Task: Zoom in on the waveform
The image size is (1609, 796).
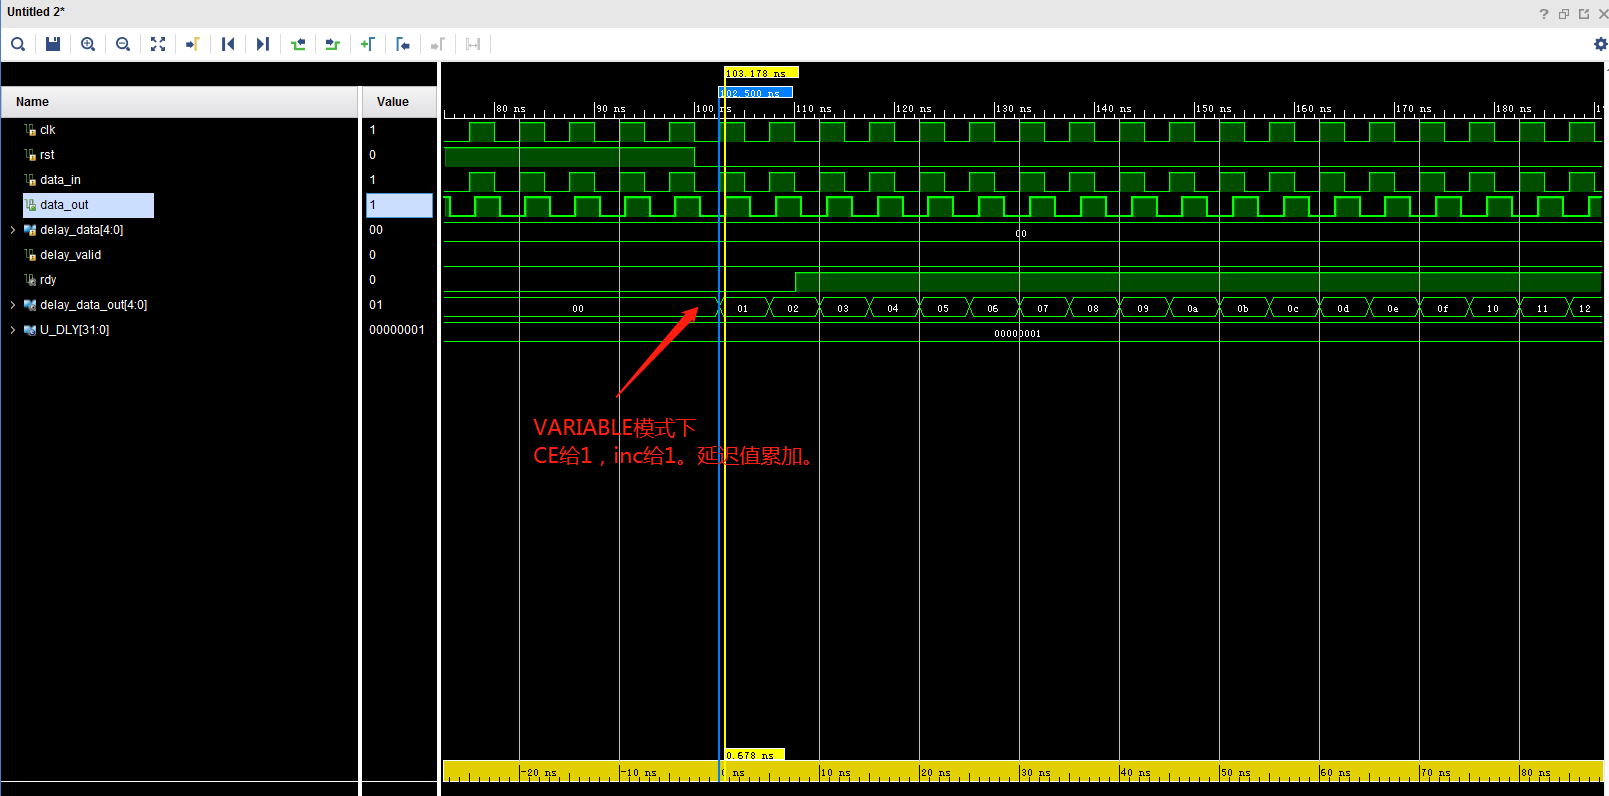Action: point(88,44)
